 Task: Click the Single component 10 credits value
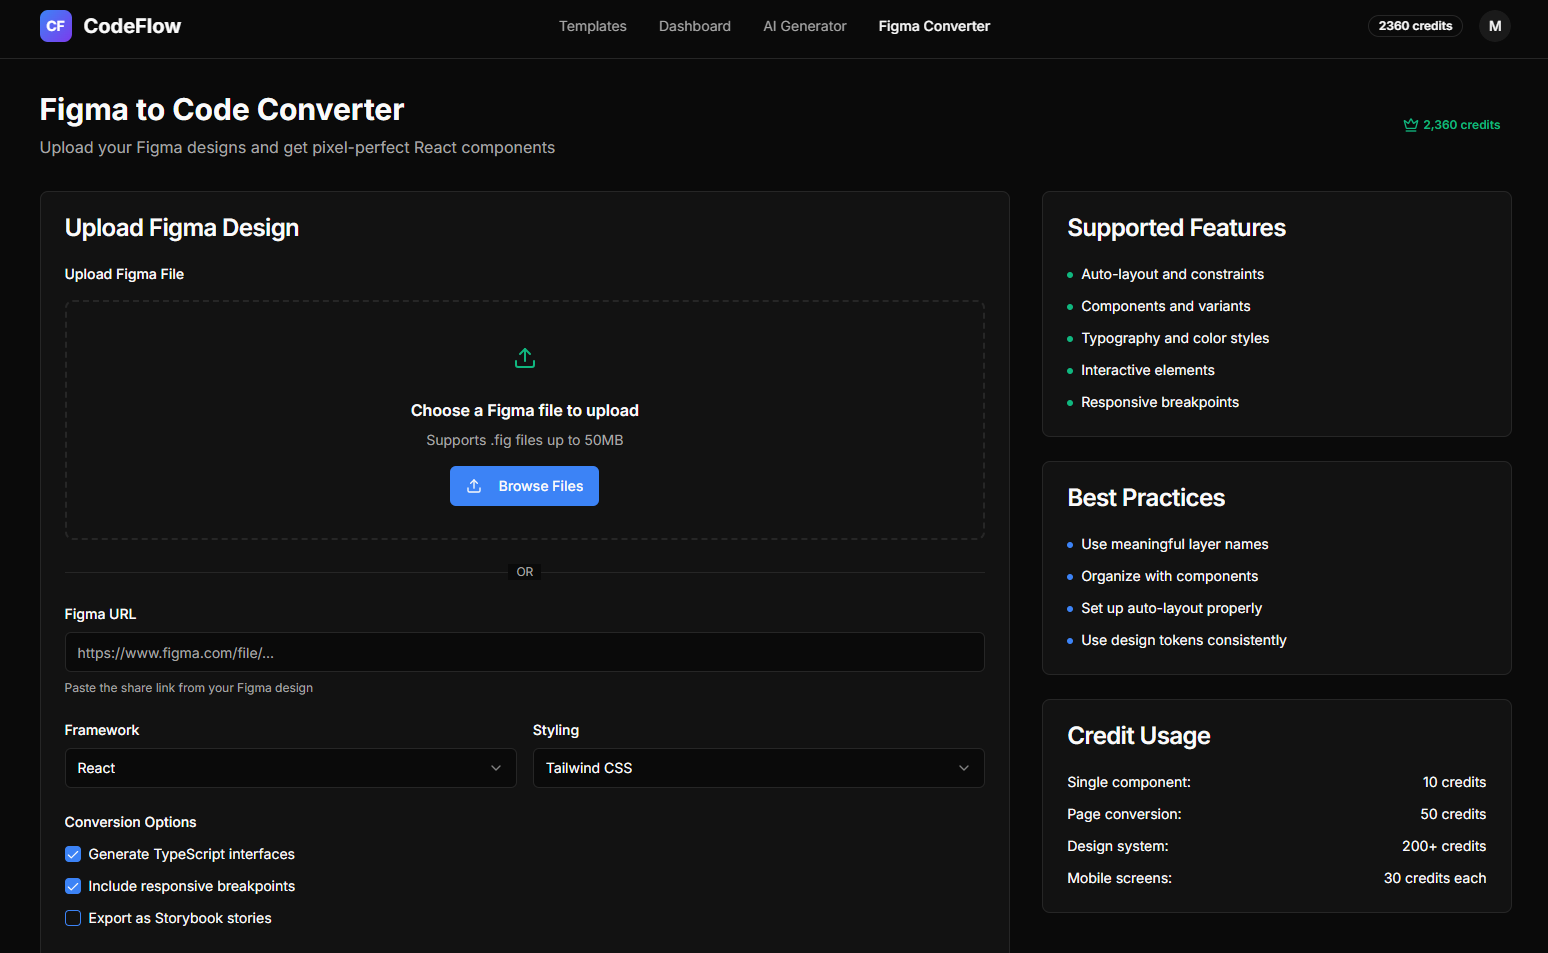click(x=1454, y=782)
